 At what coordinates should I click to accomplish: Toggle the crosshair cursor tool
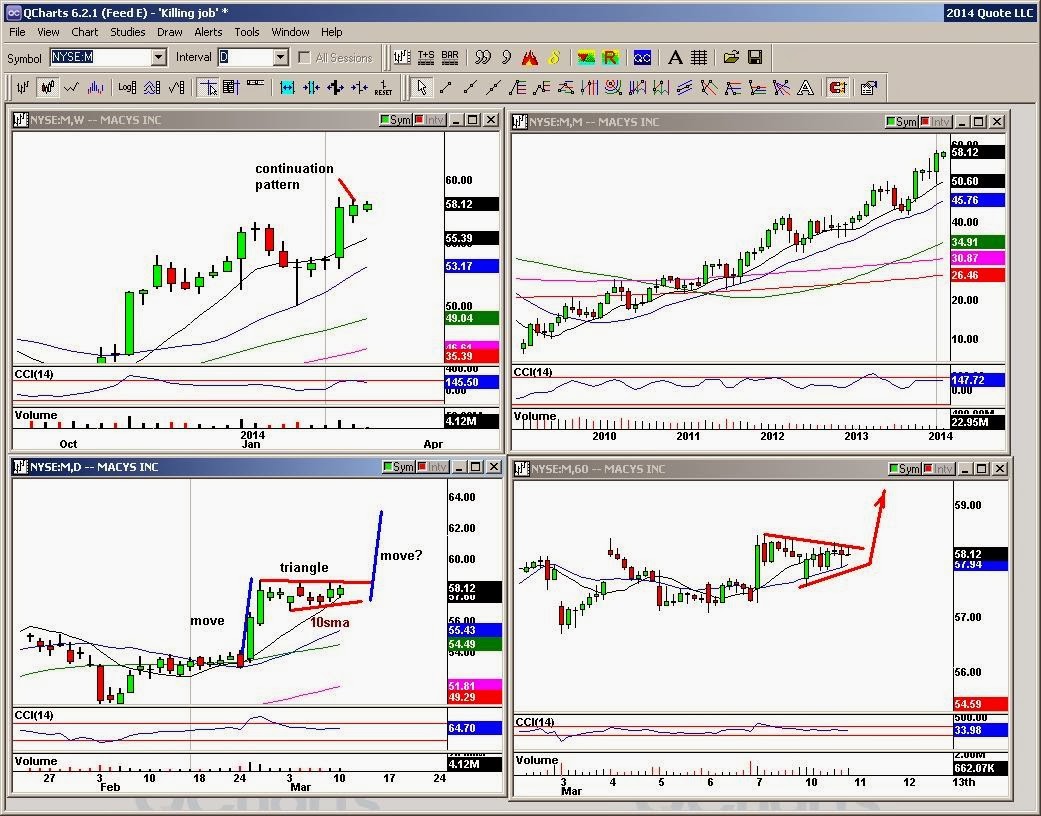[x=208, y=87]
